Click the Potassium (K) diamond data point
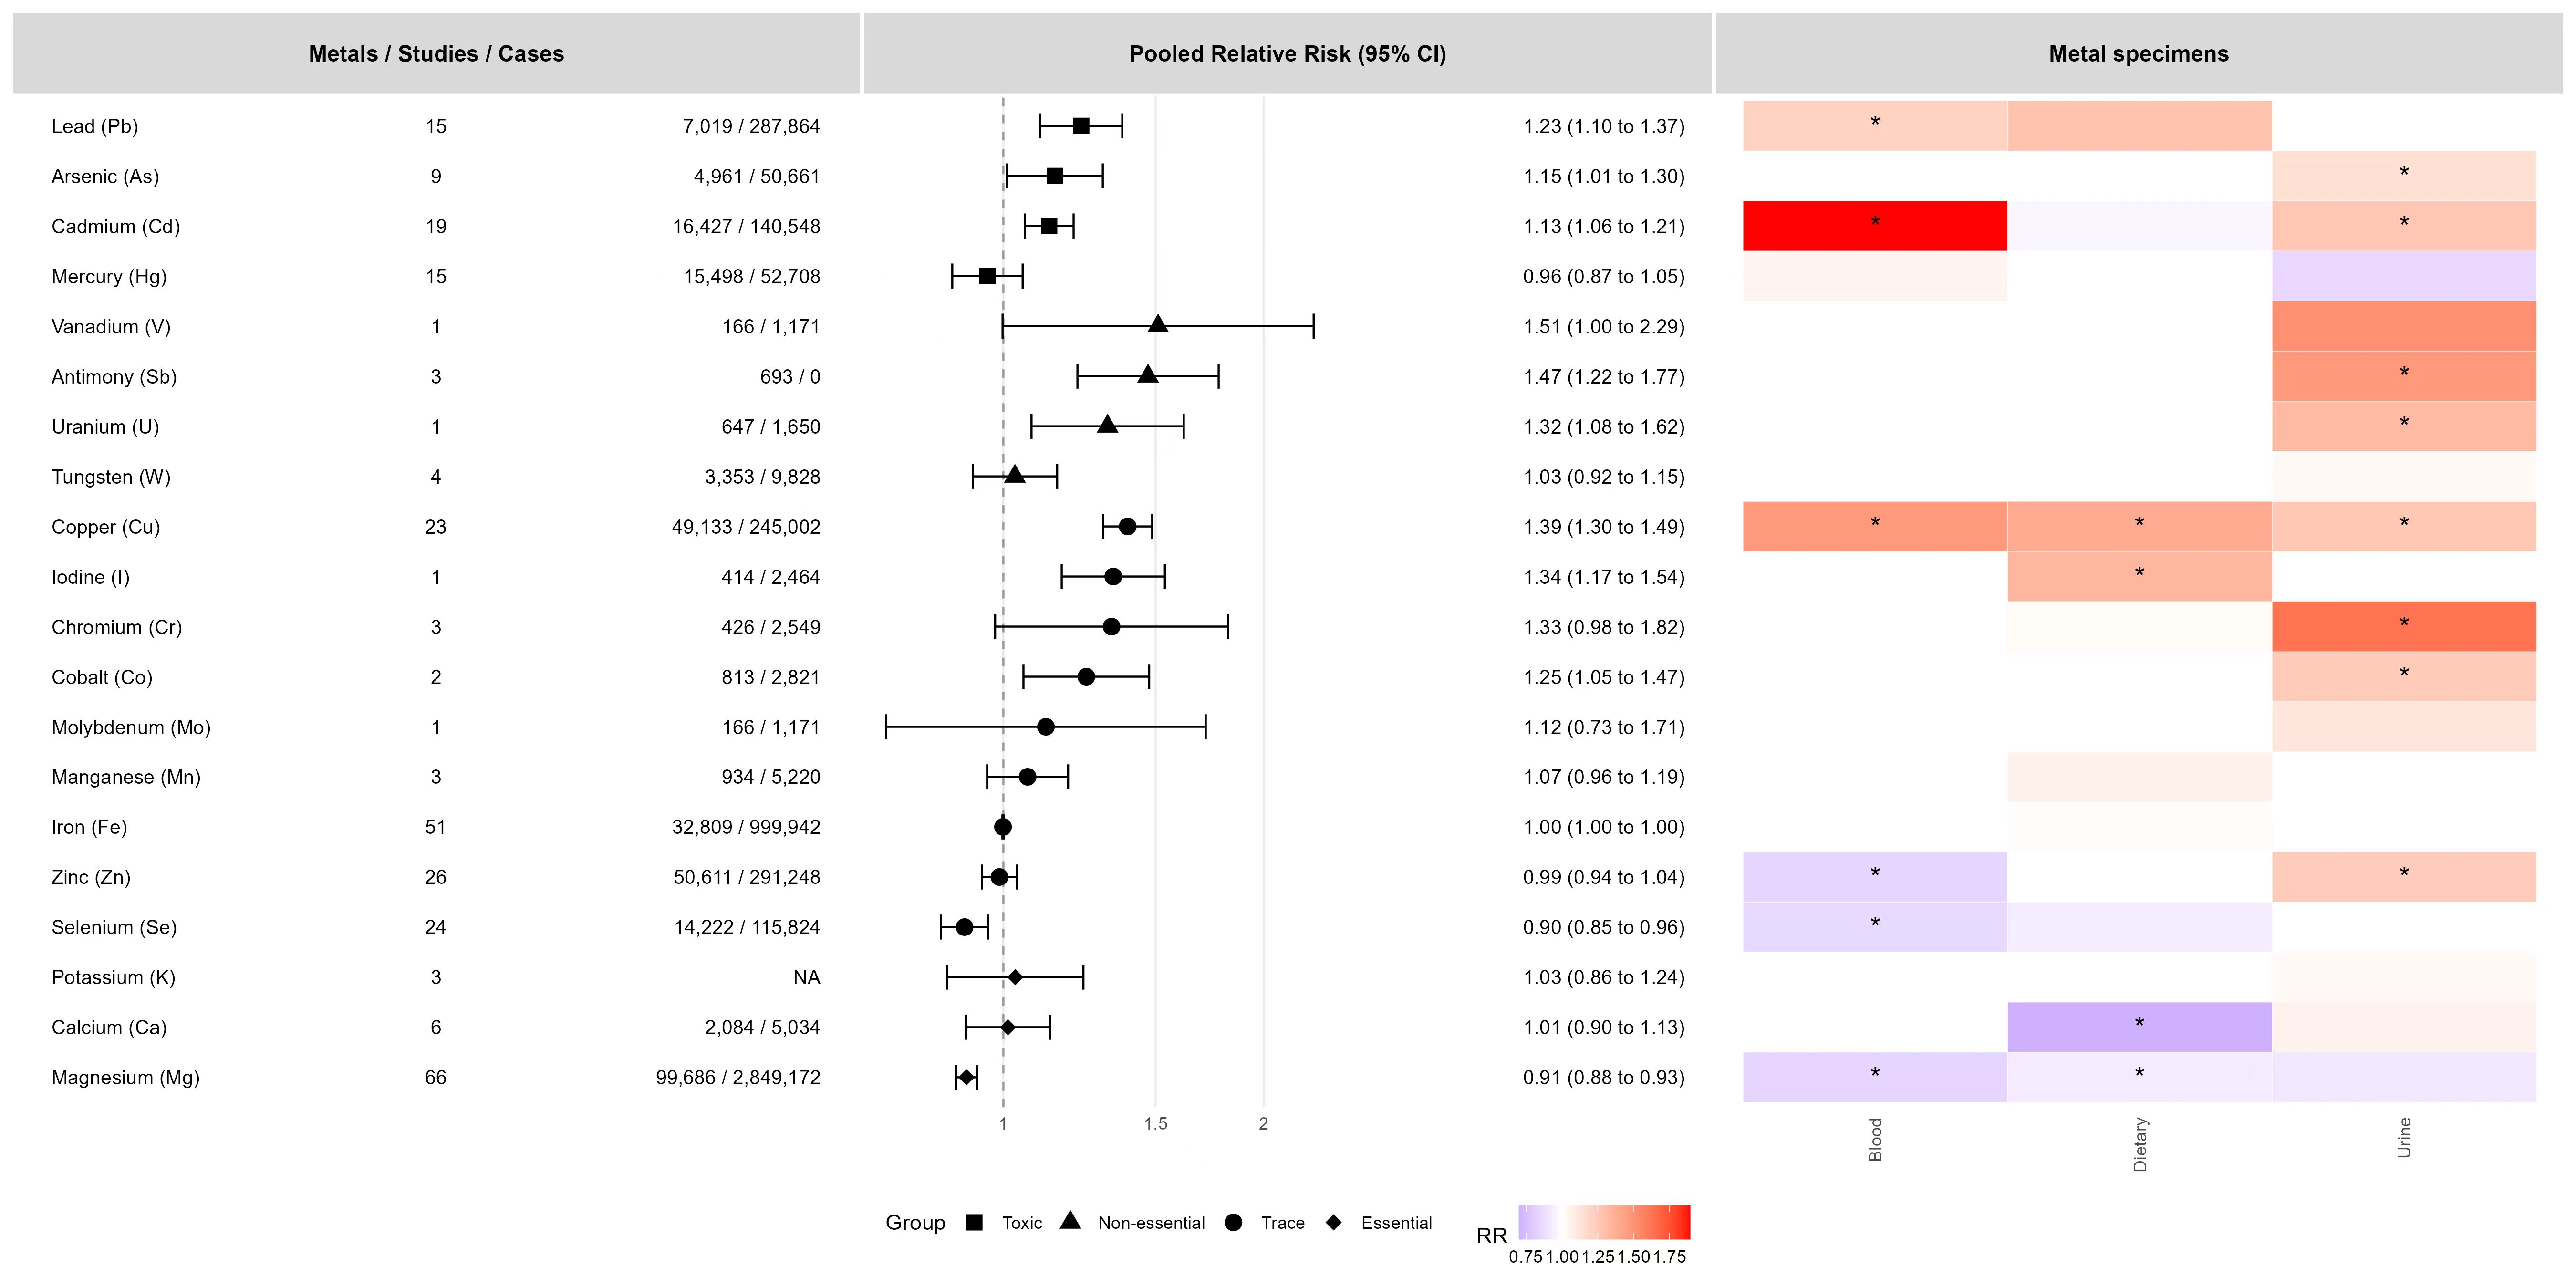Screen dimensions: 2576x1288 [x=1015, y=977]
